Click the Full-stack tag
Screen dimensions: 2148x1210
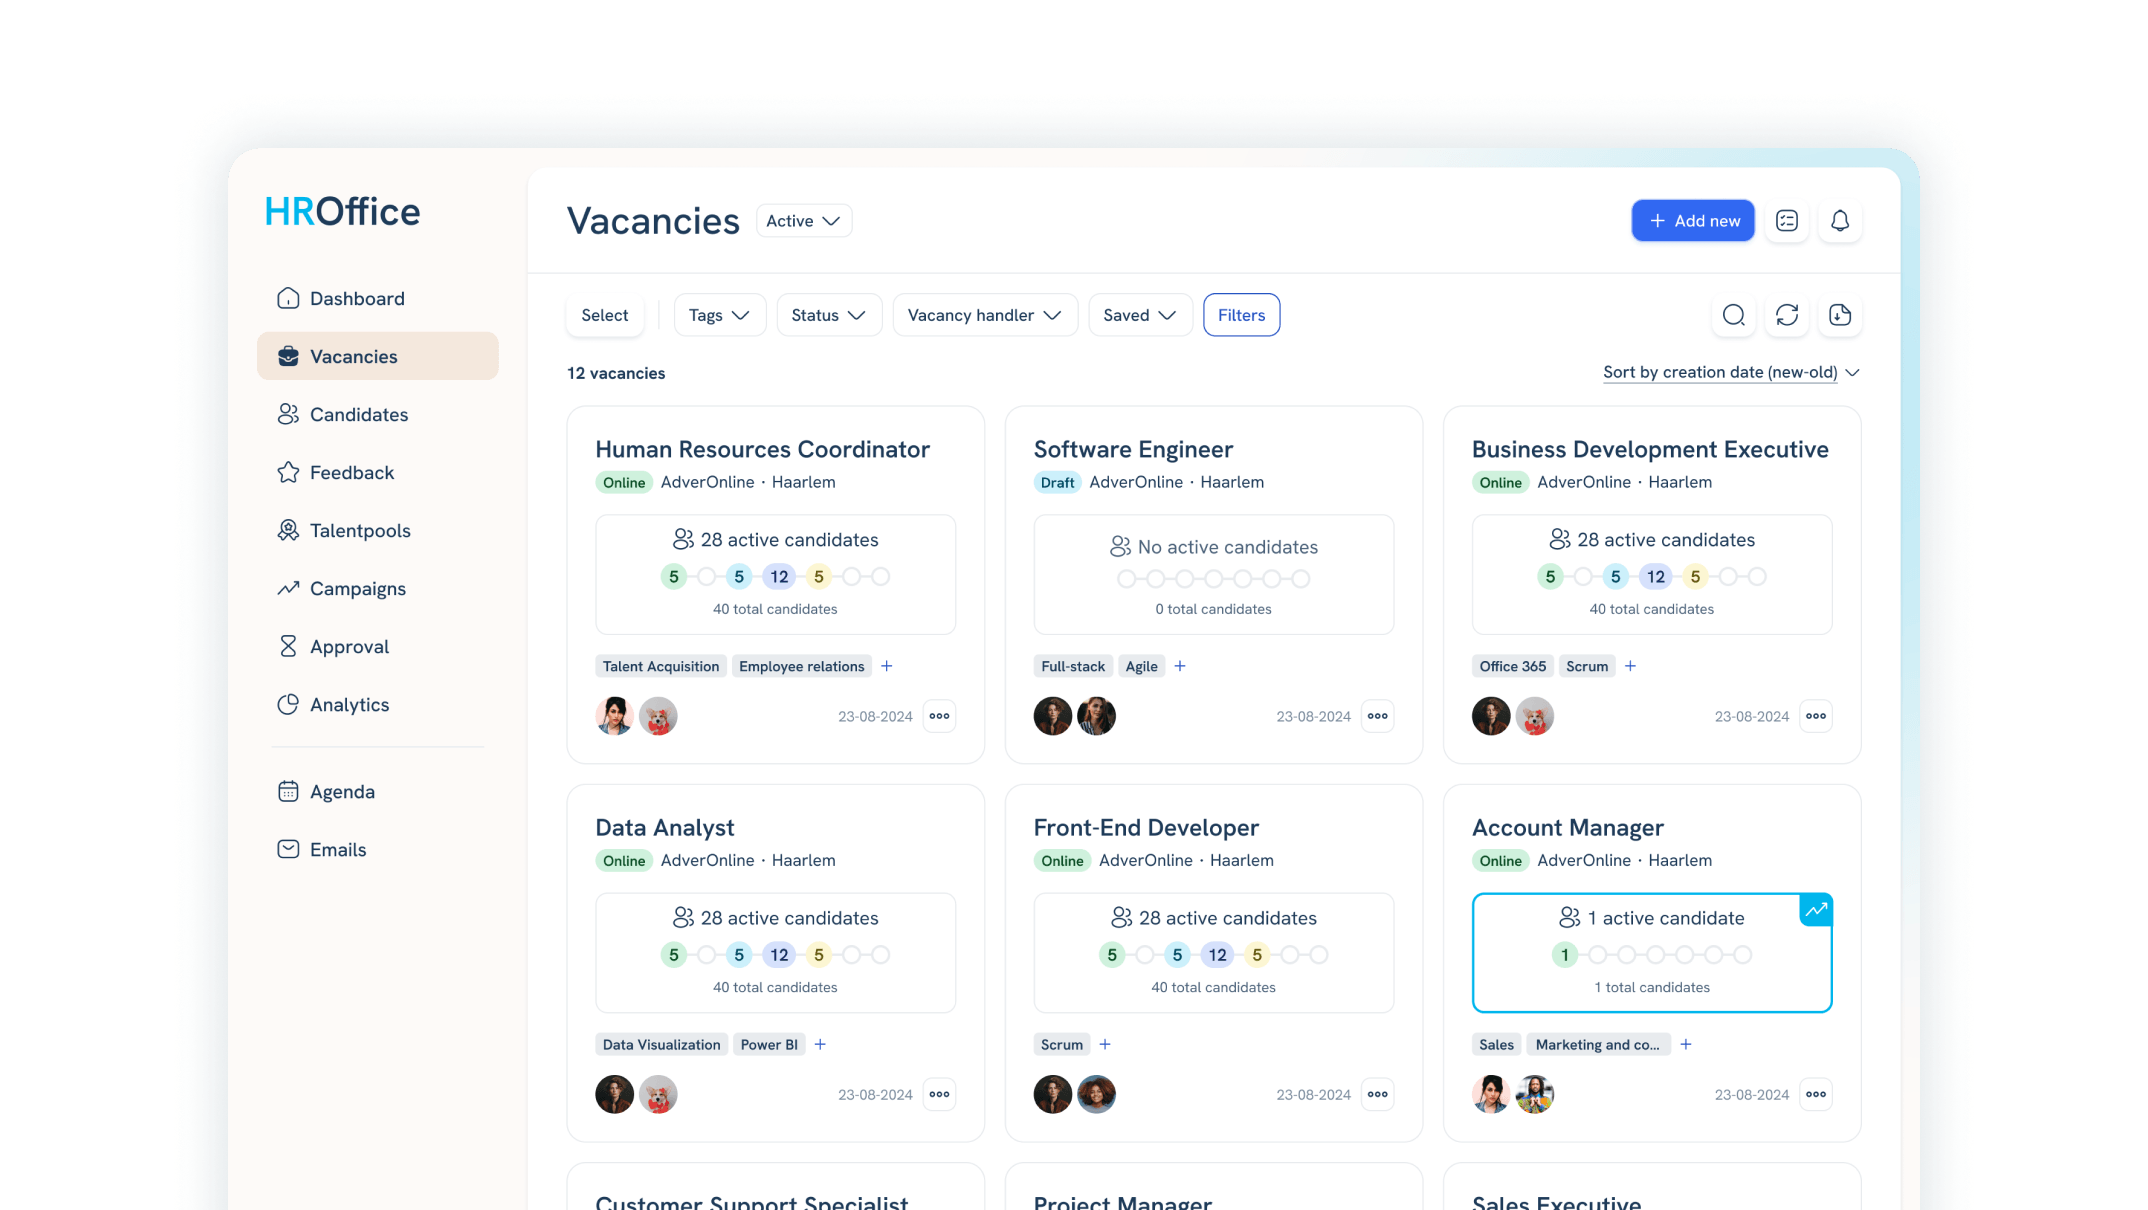(1073, 666)
